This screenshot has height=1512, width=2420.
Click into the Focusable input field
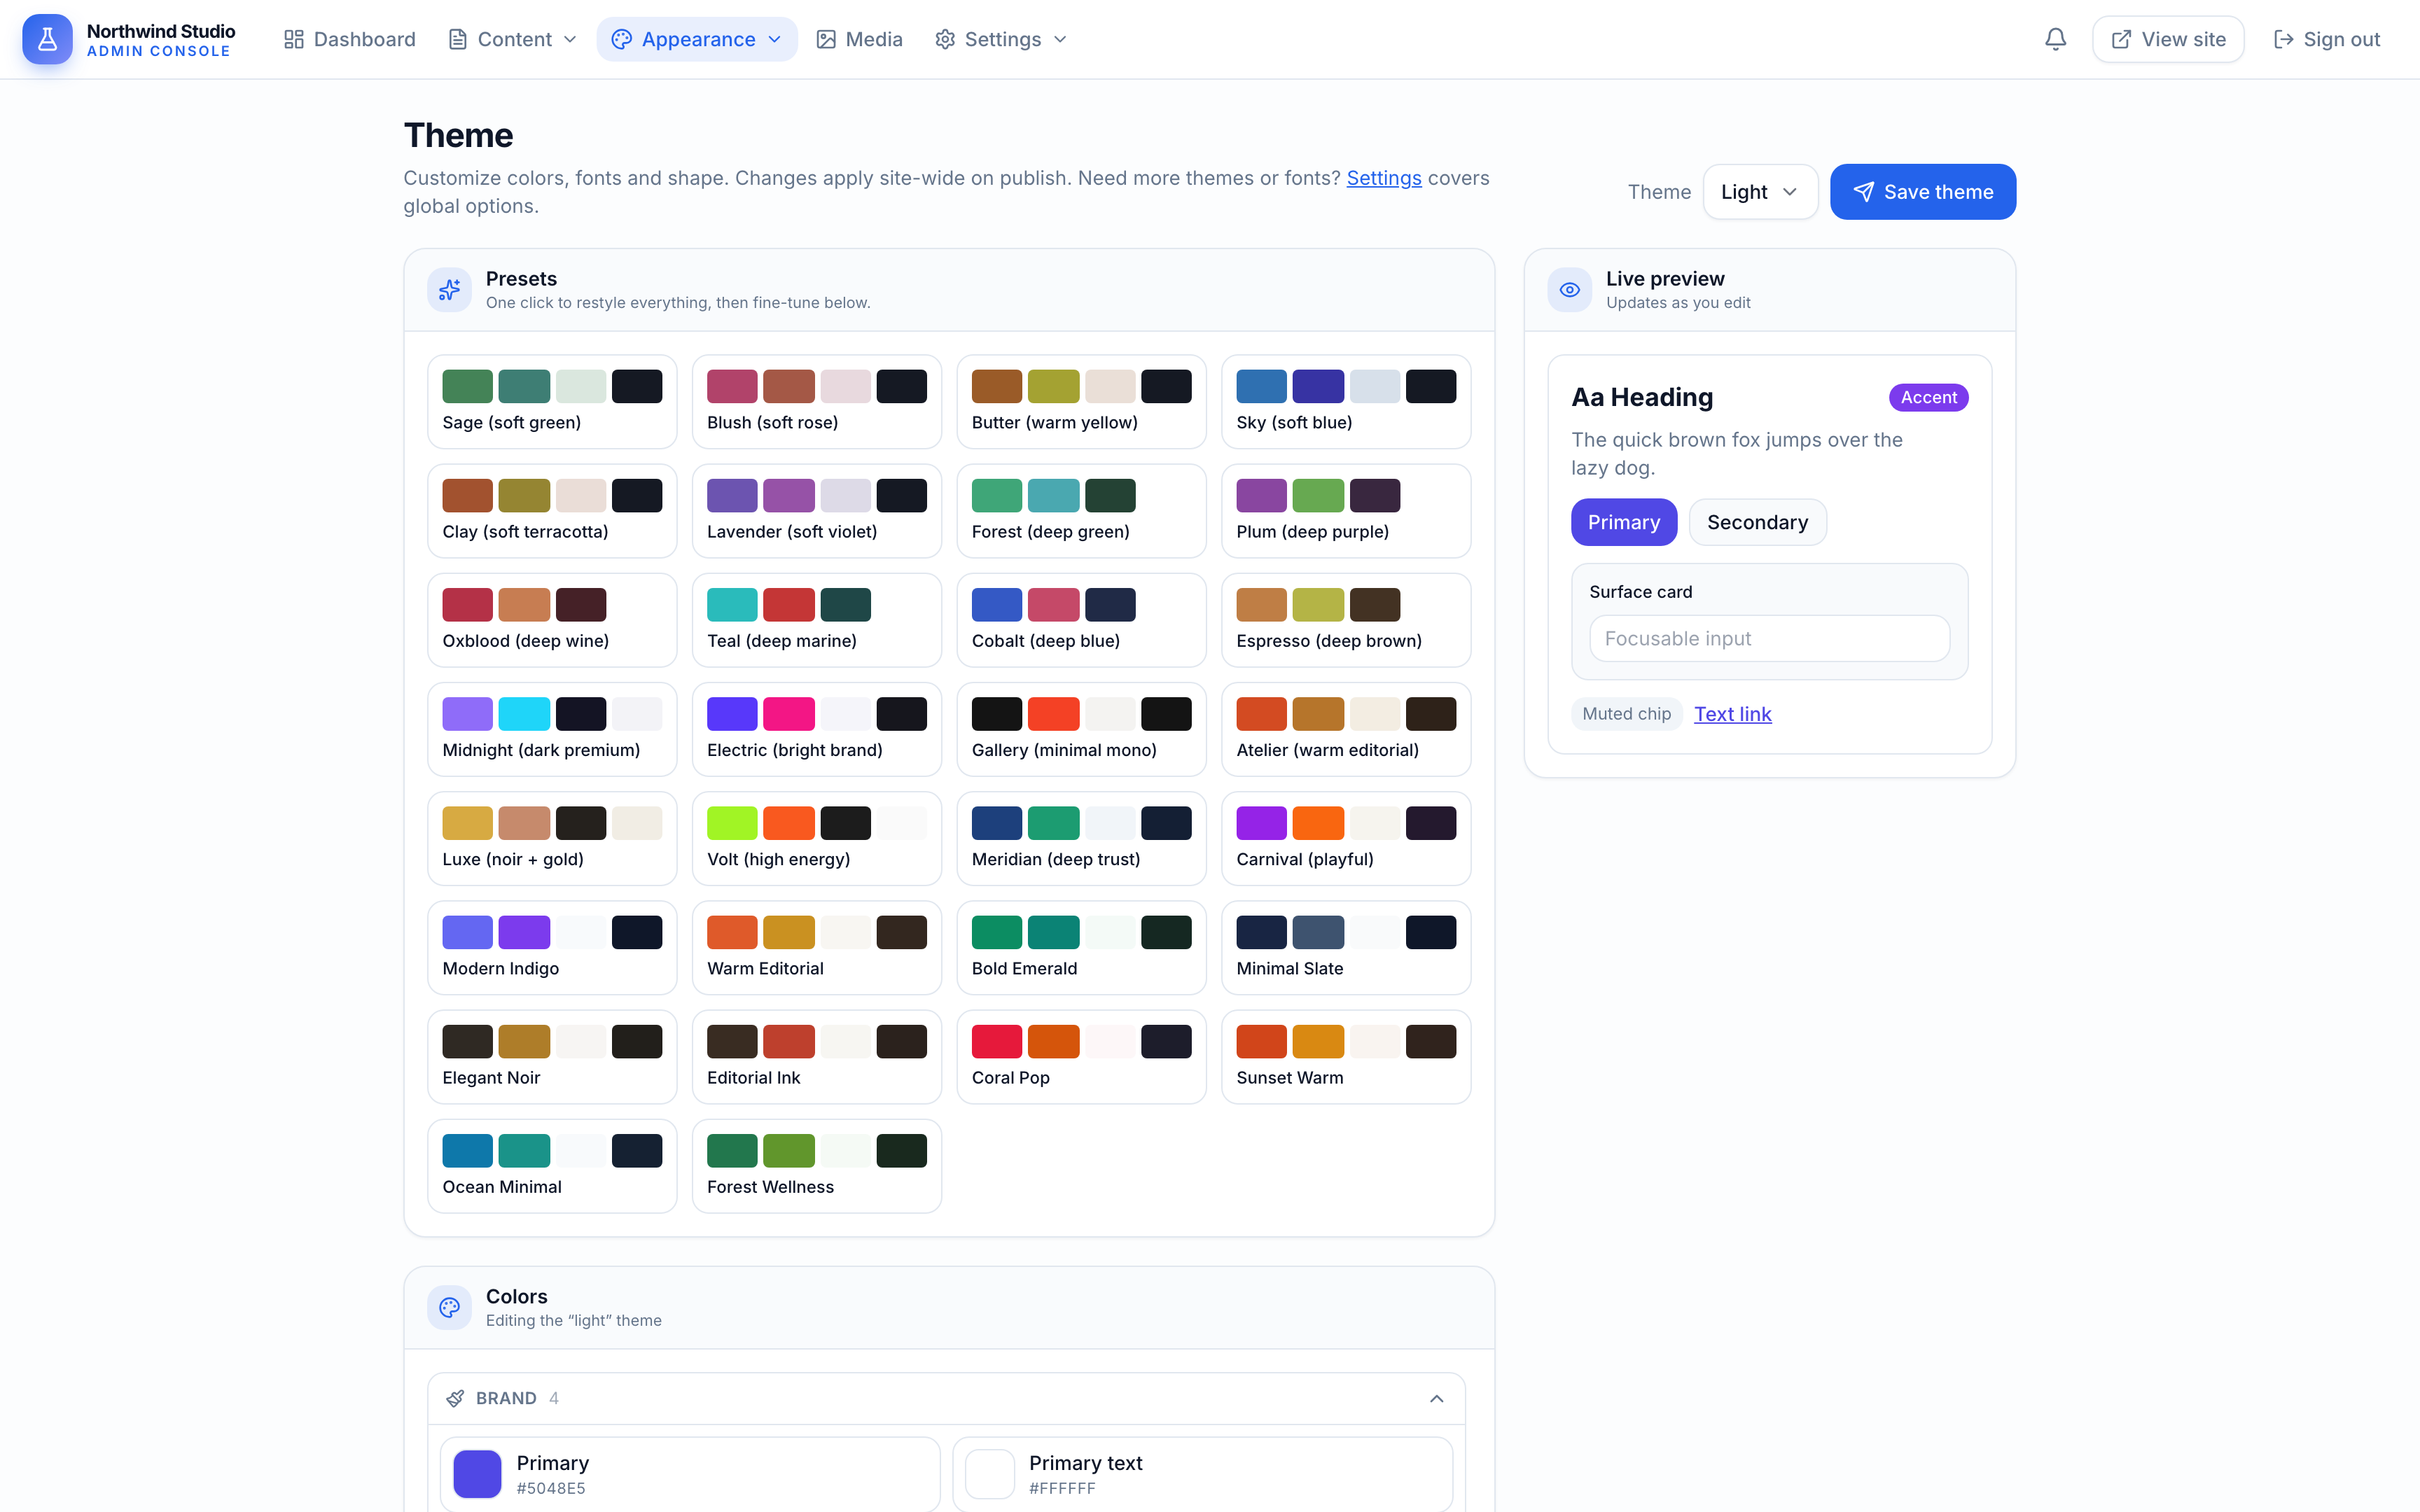pyautogui.click(x=1769, y=638)
